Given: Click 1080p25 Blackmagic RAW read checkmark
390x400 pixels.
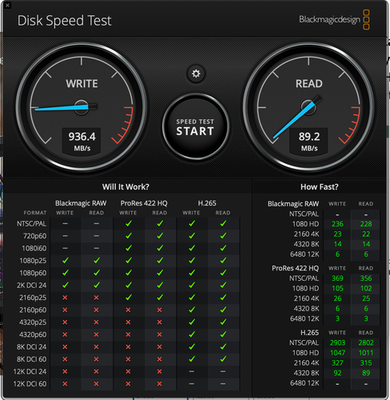Looking at the screenshot, I should click(97, 260).
